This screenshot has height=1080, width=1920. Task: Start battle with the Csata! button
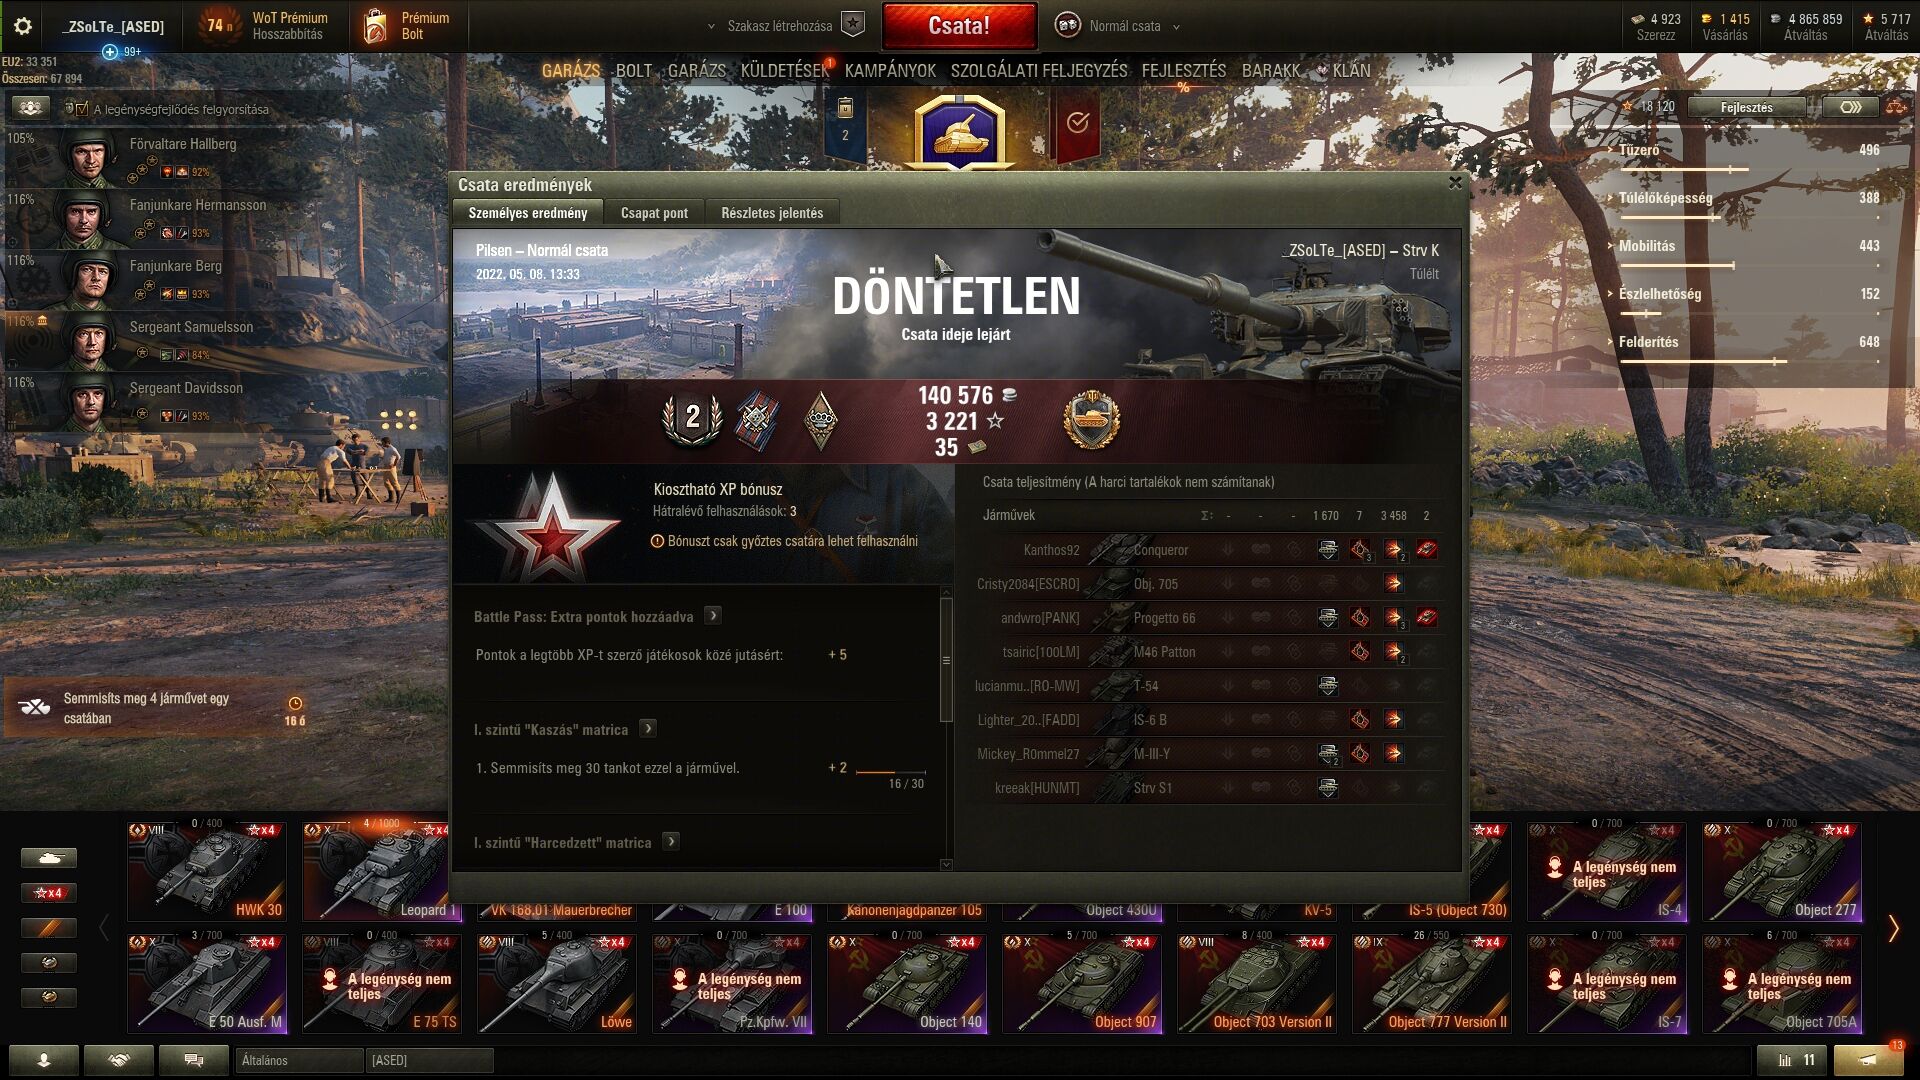tap(959, 26)
